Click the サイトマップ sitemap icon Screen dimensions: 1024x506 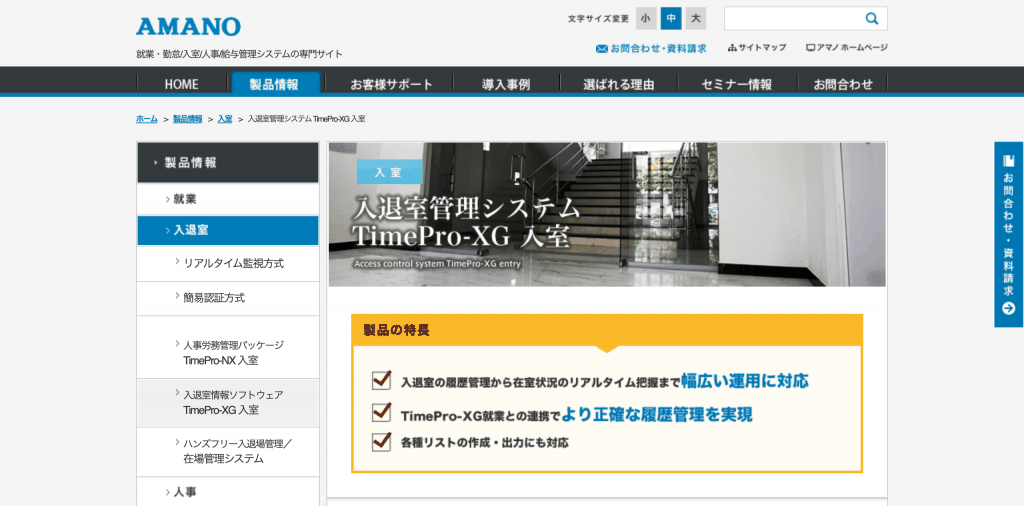coord(732,48)
